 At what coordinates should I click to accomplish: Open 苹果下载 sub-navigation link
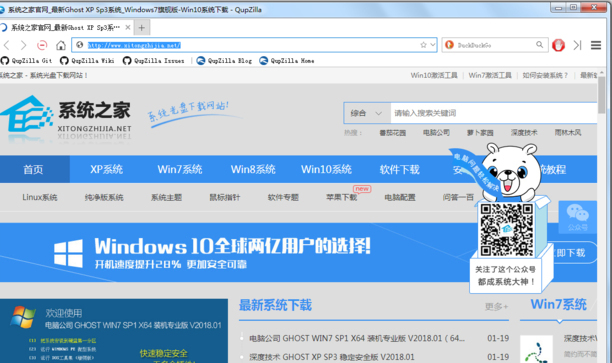[x=342, y=198]
